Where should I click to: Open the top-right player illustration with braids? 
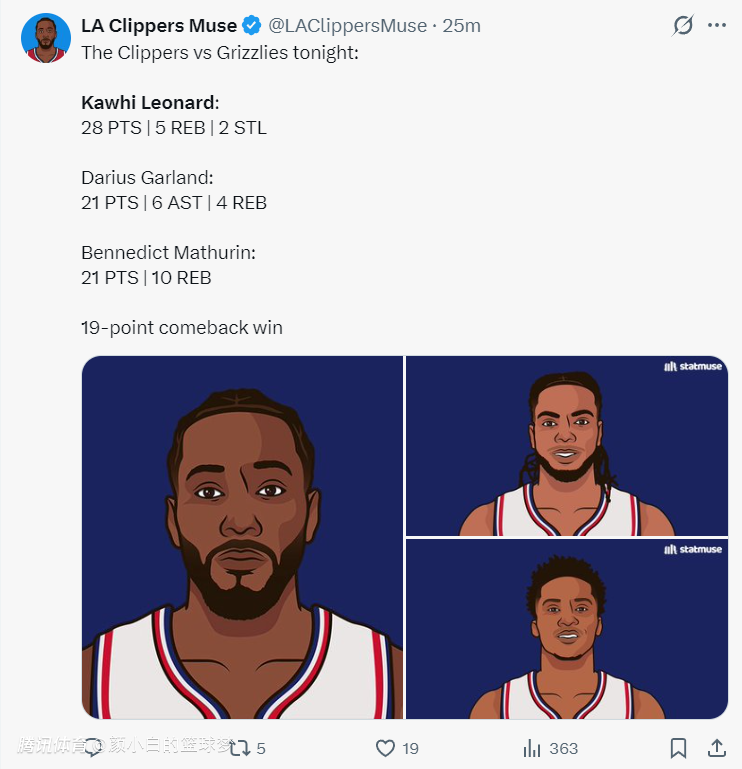(x=566, y=446)
